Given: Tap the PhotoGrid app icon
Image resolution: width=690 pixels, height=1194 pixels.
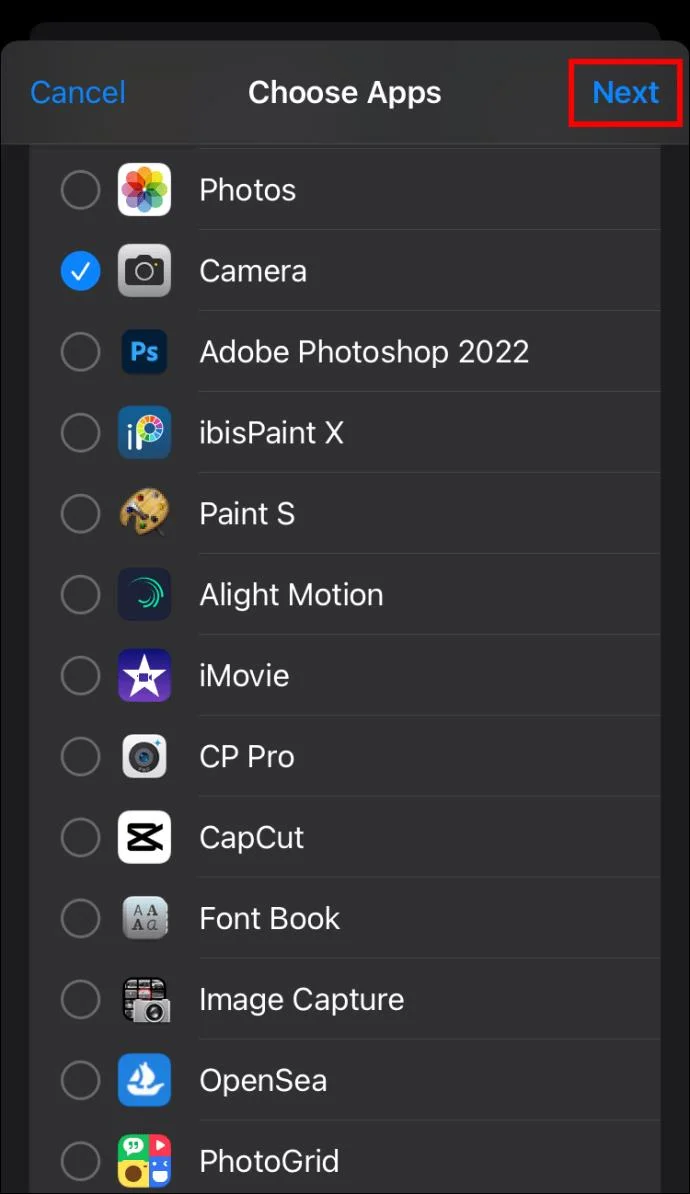Looking at the screenshot, I should click(x=144, y=1161).
